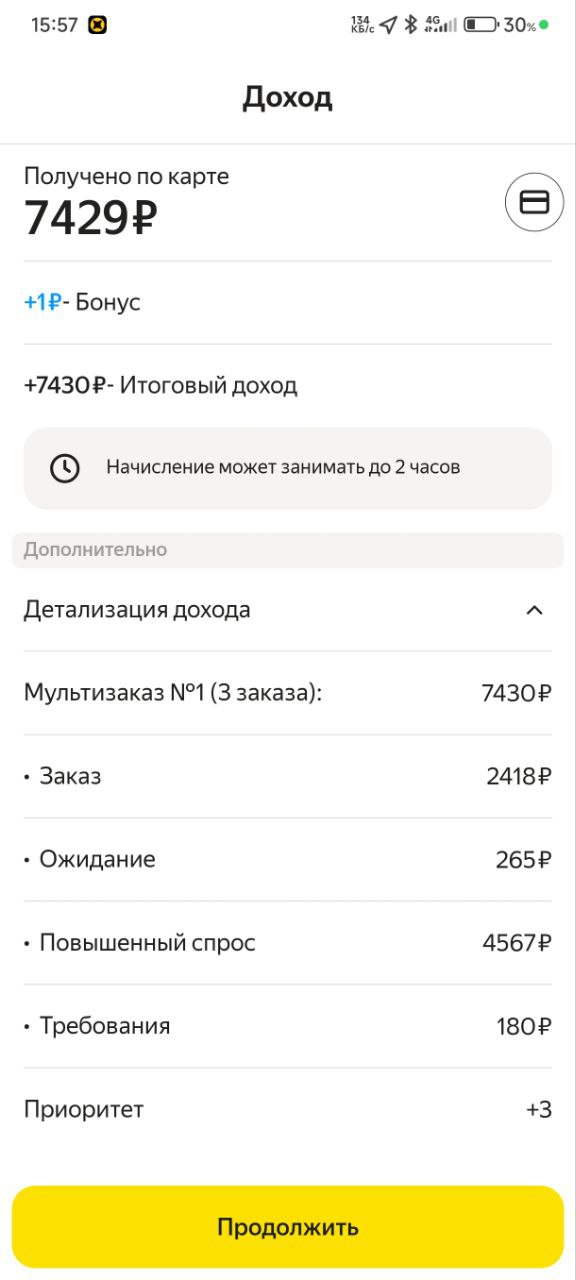Viewport: 576px width, 1280px height.
Task: Tap the Требования row showing 180₽
Action: tap(288, 1025)
